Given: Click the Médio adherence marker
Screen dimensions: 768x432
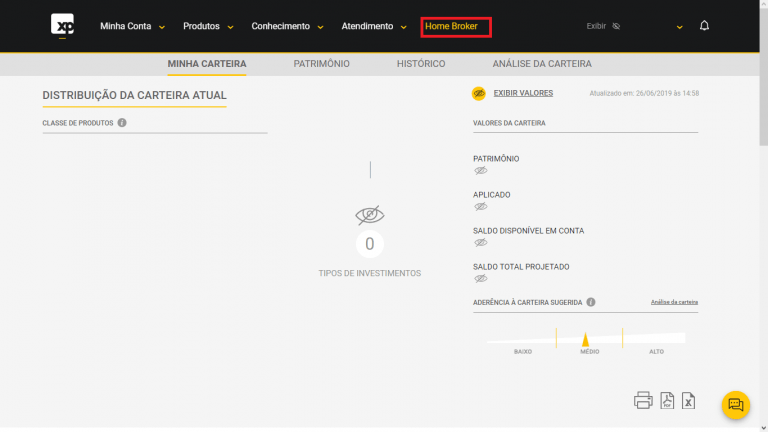Looking at the screenshot, I should tap(585, 339).
